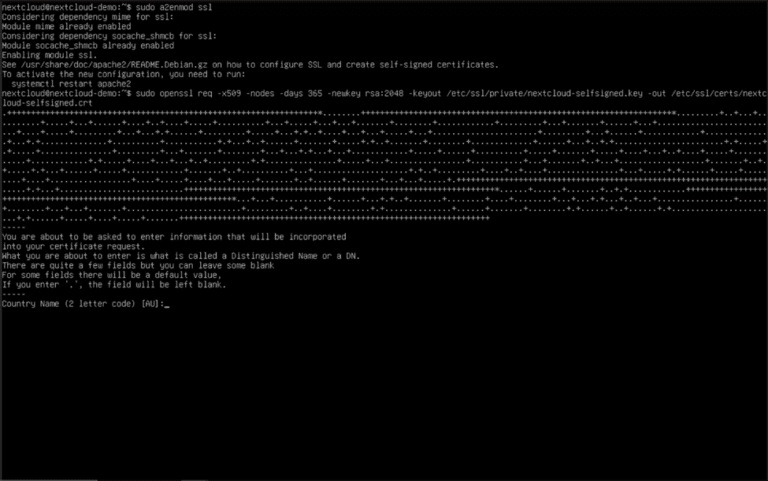Click 'For some fields there will be' line

point(112,275)
